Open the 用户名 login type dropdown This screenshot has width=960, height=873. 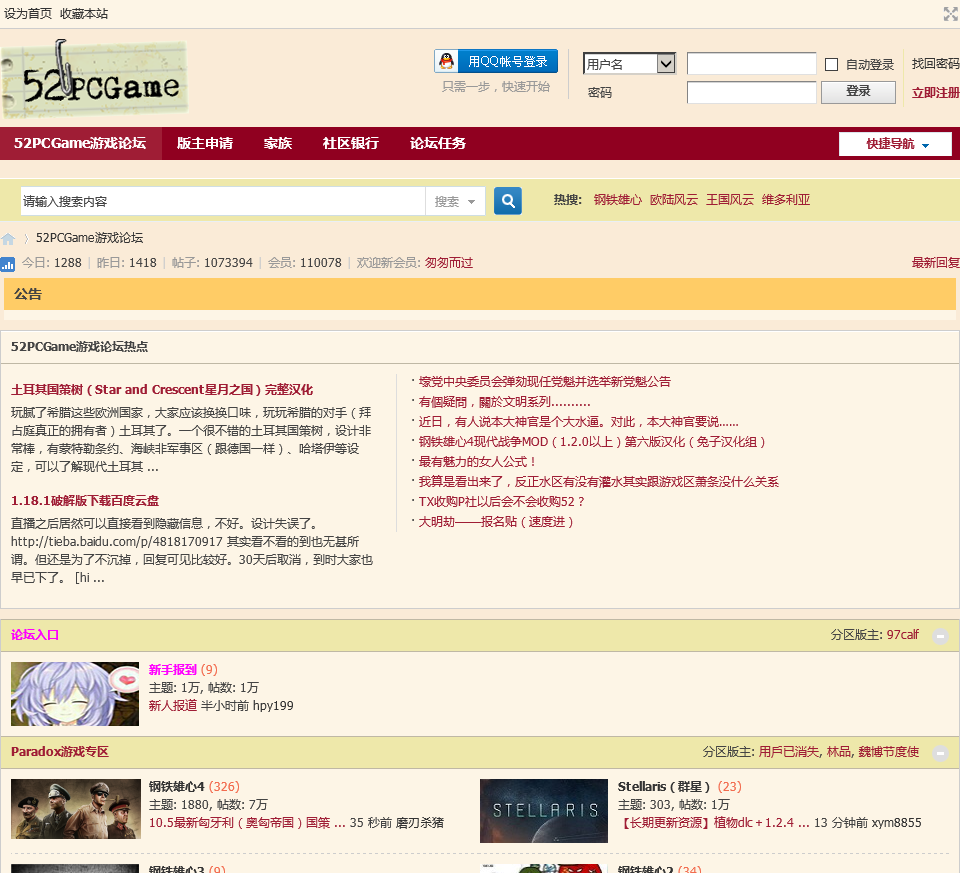[x=629, y=64]
